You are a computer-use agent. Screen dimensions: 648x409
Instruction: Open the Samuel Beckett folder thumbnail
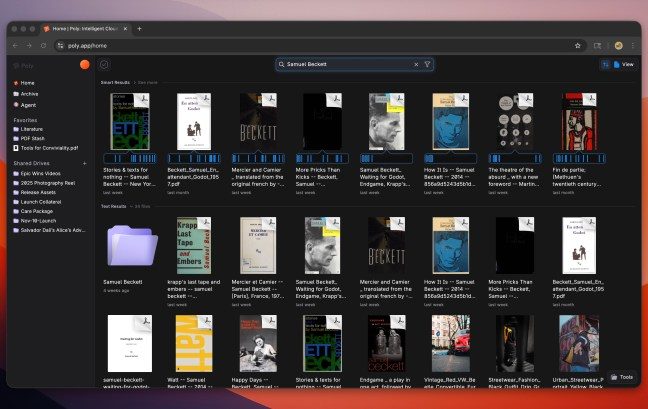[x=131, y=245]
